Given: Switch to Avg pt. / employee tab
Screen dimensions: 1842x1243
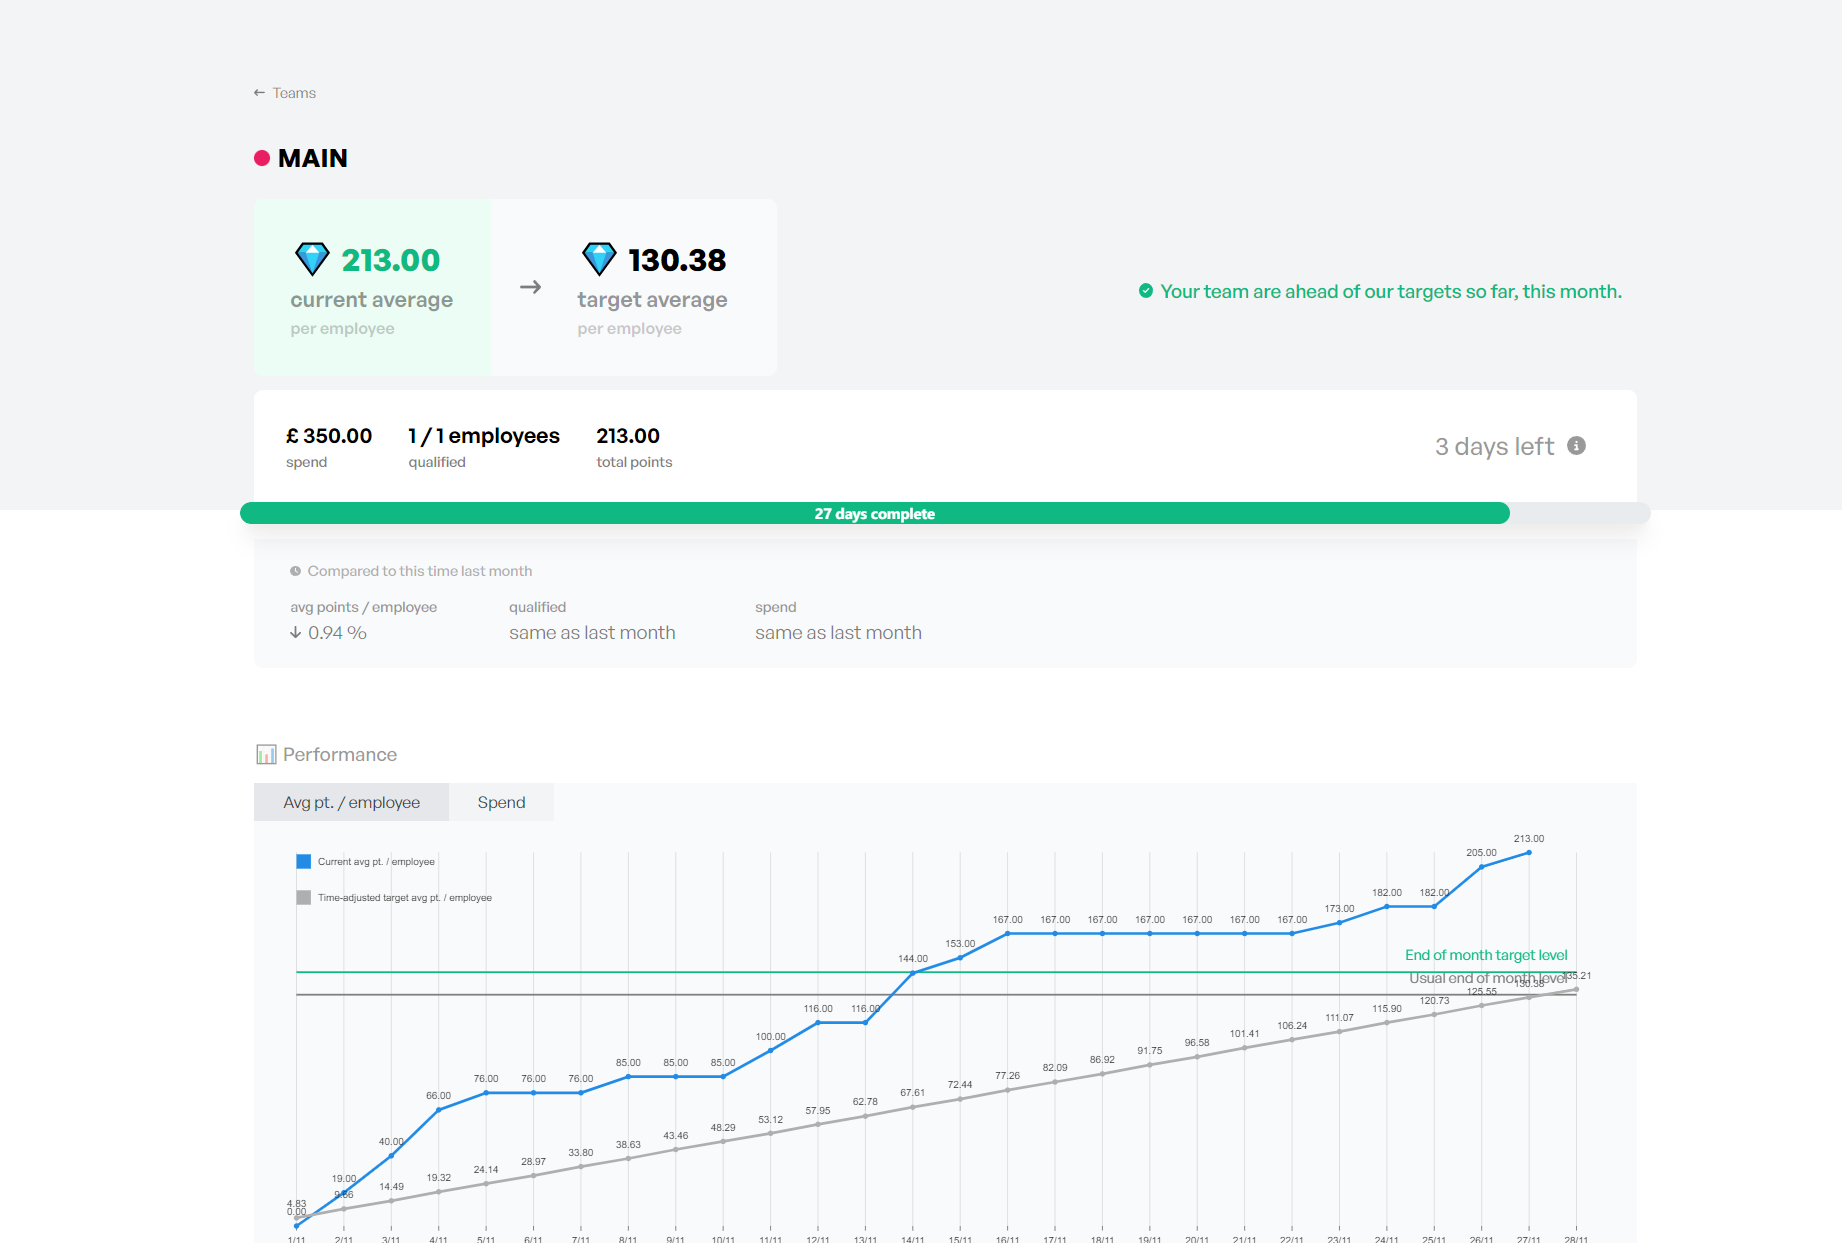Looking at the screenshot, I should [351, 802].
